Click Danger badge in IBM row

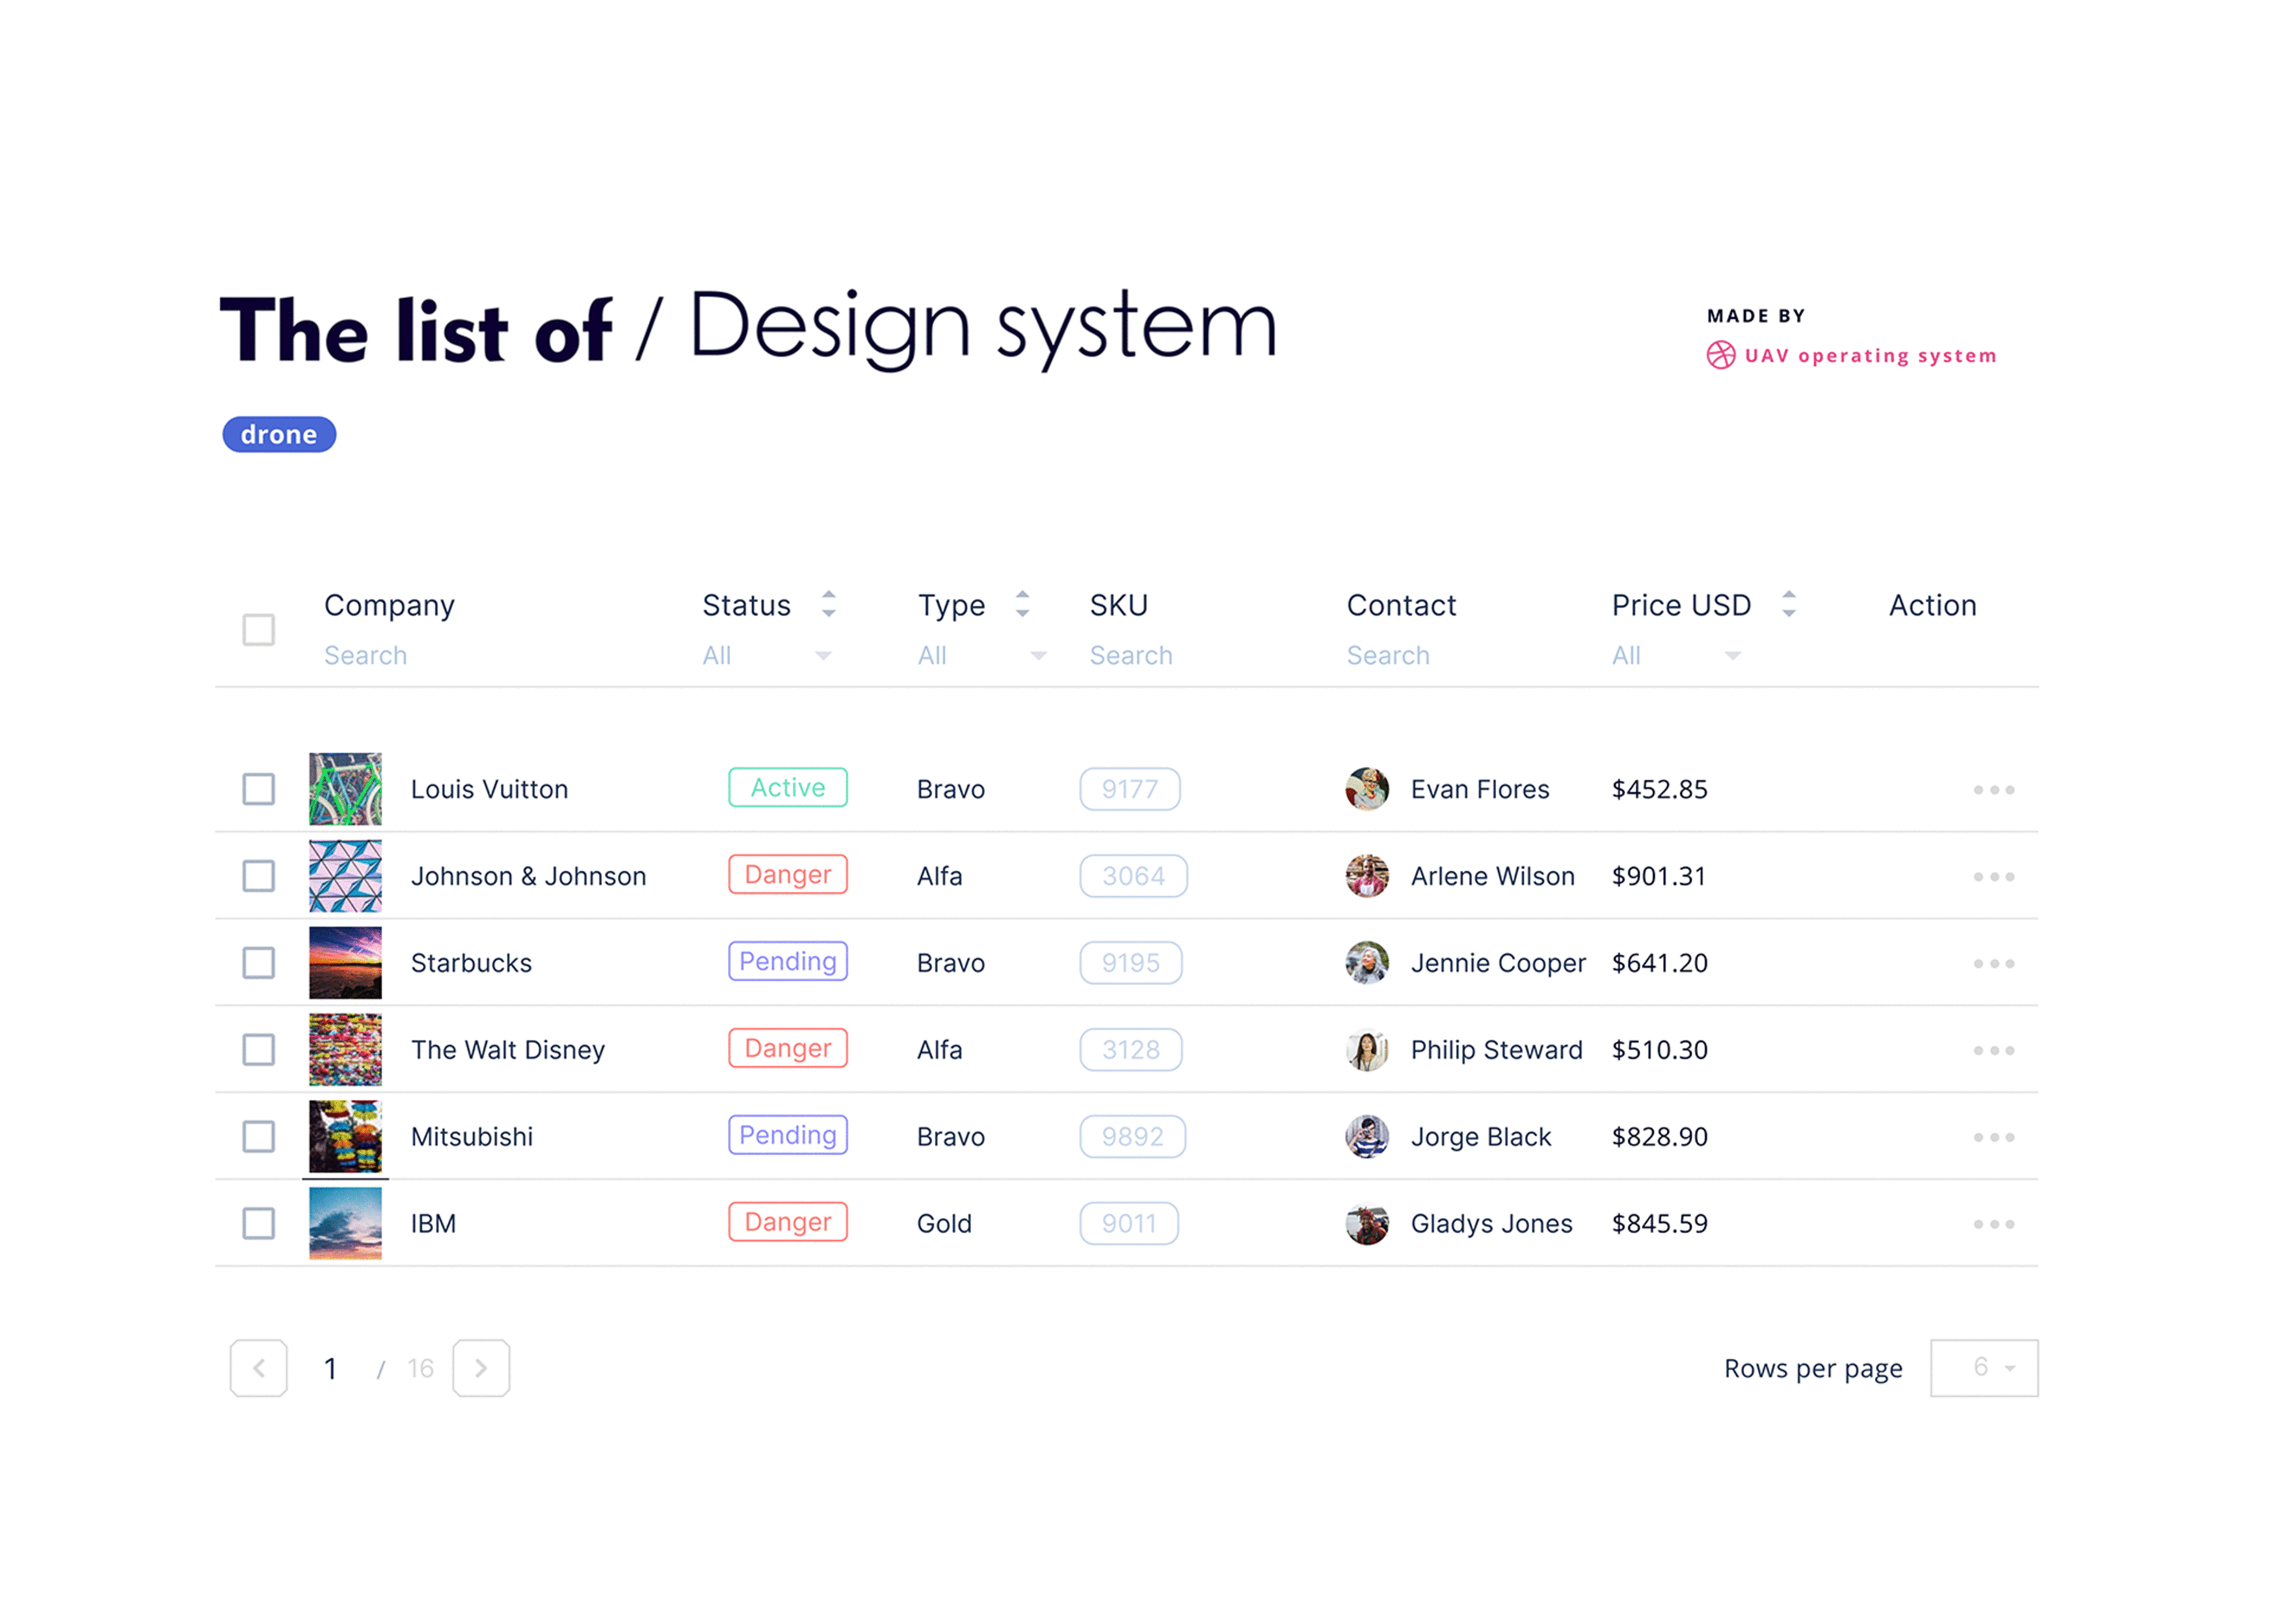coord(788,1223)
